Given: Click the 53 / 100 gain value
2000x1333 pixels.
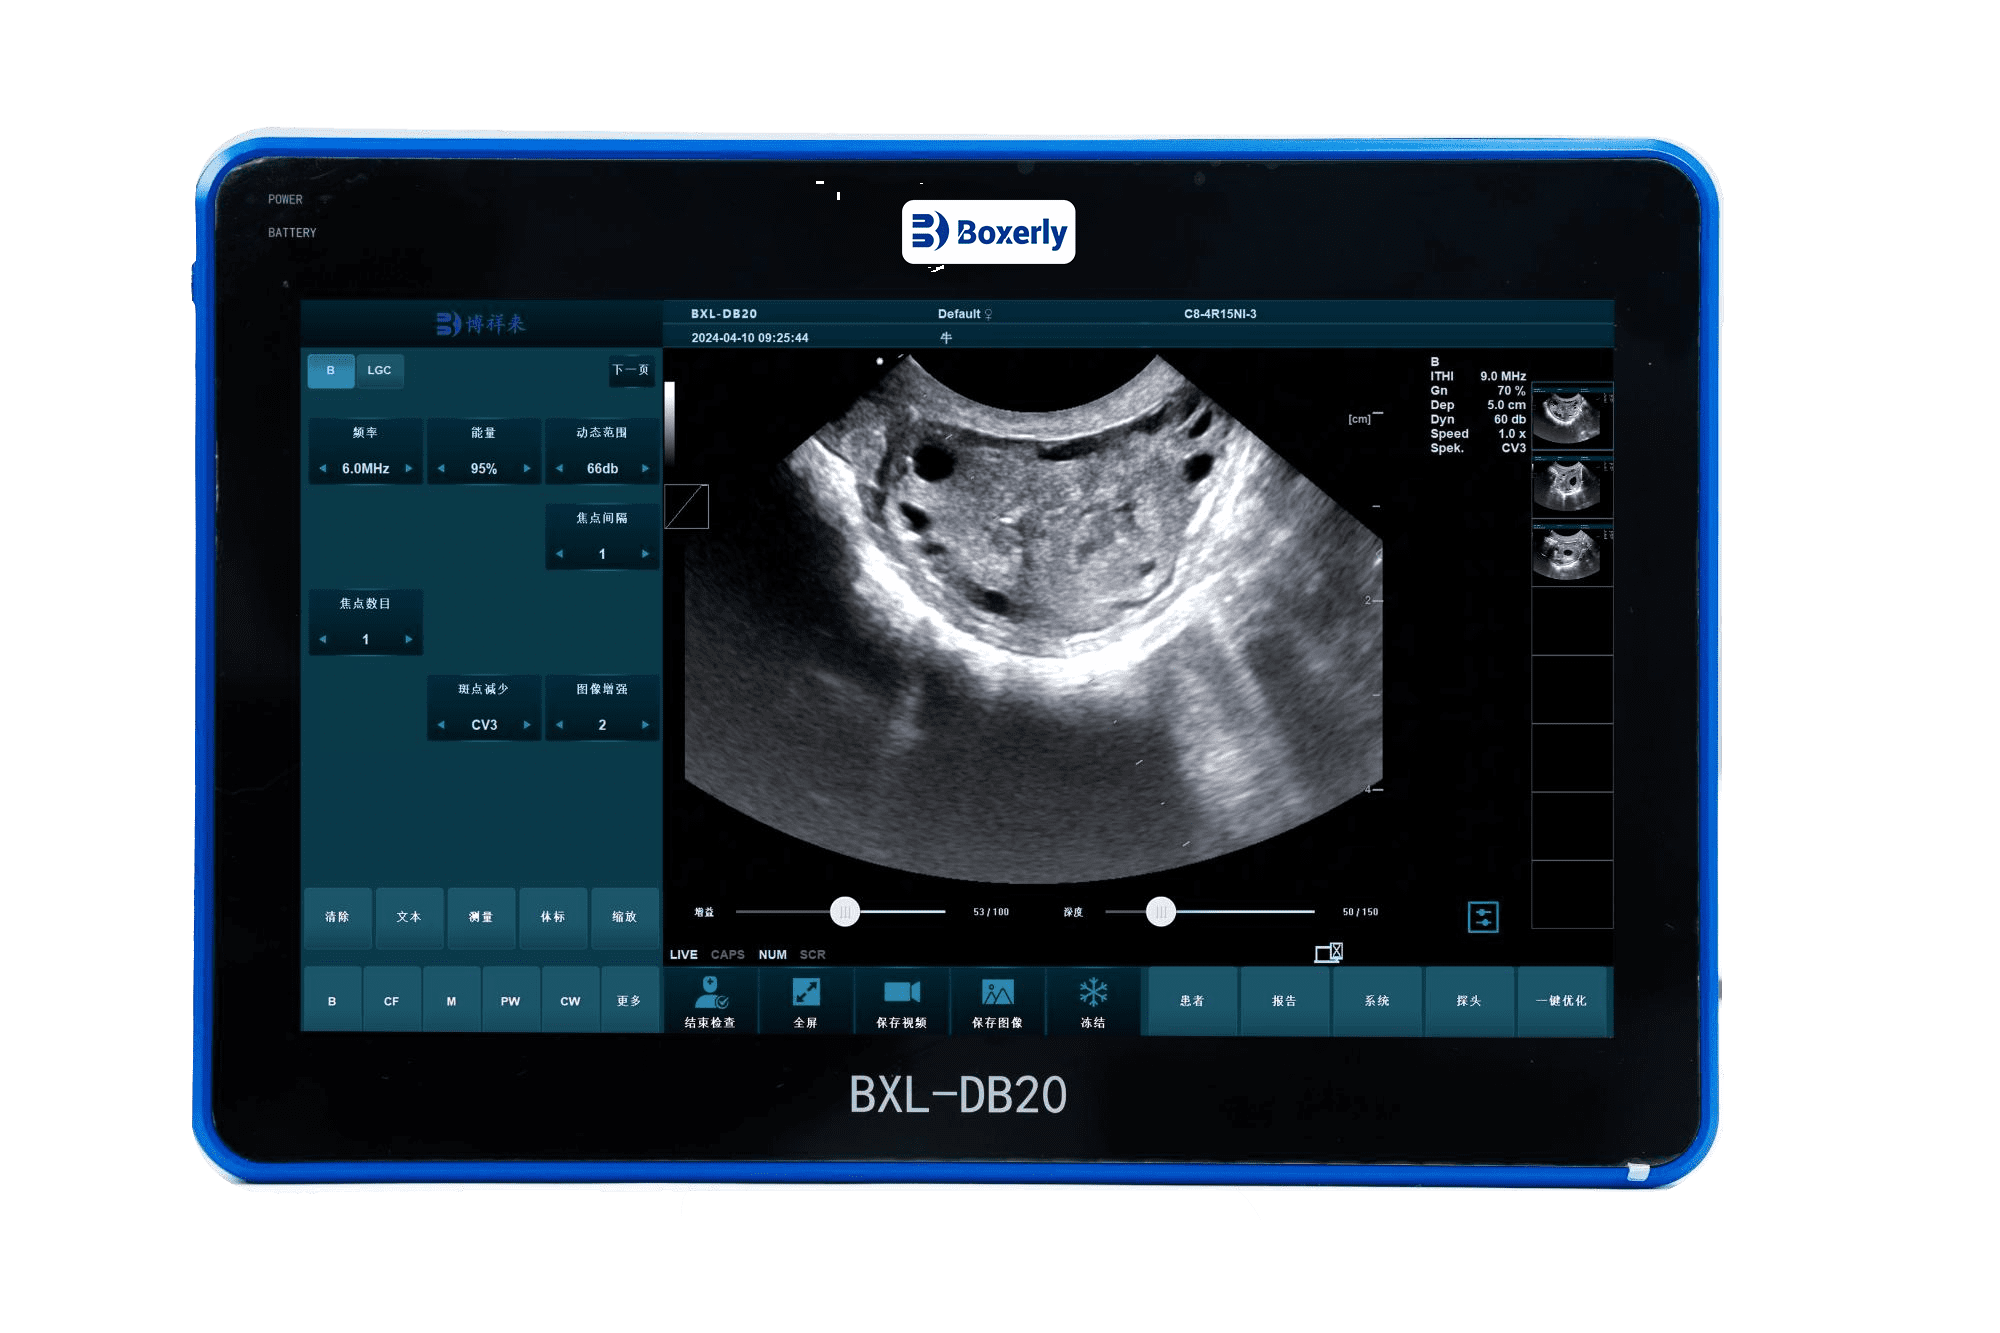Looking at the screenshot, I should pos(991,912).
